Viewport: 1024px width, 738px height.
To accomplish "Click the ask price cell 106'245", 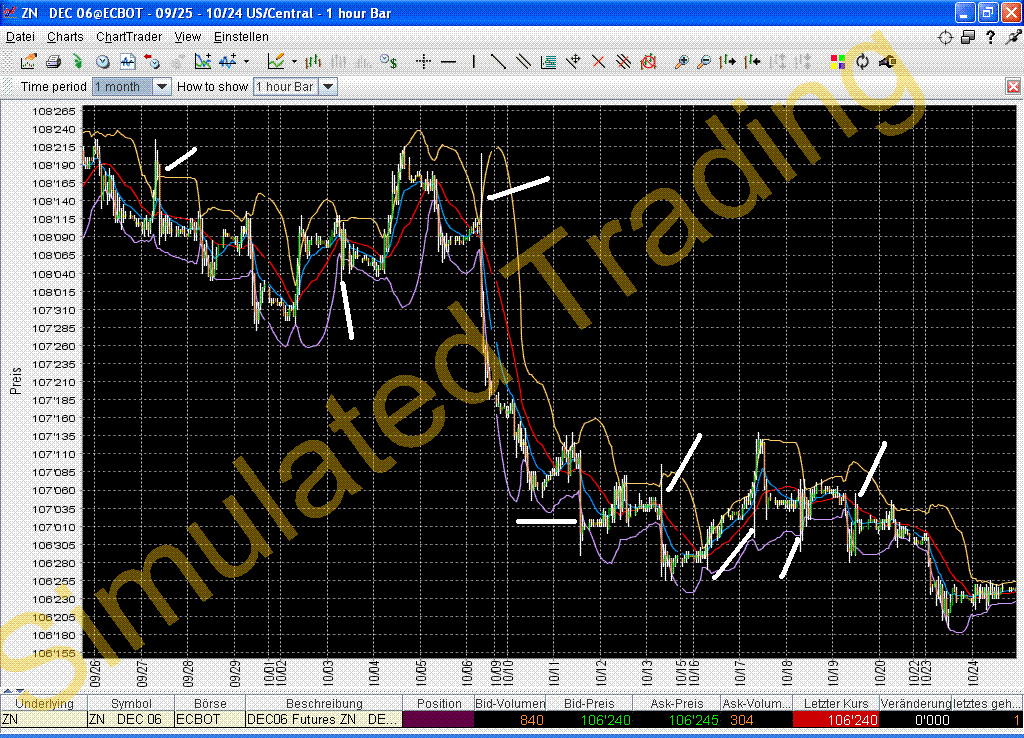I will (x=677, y=720).
